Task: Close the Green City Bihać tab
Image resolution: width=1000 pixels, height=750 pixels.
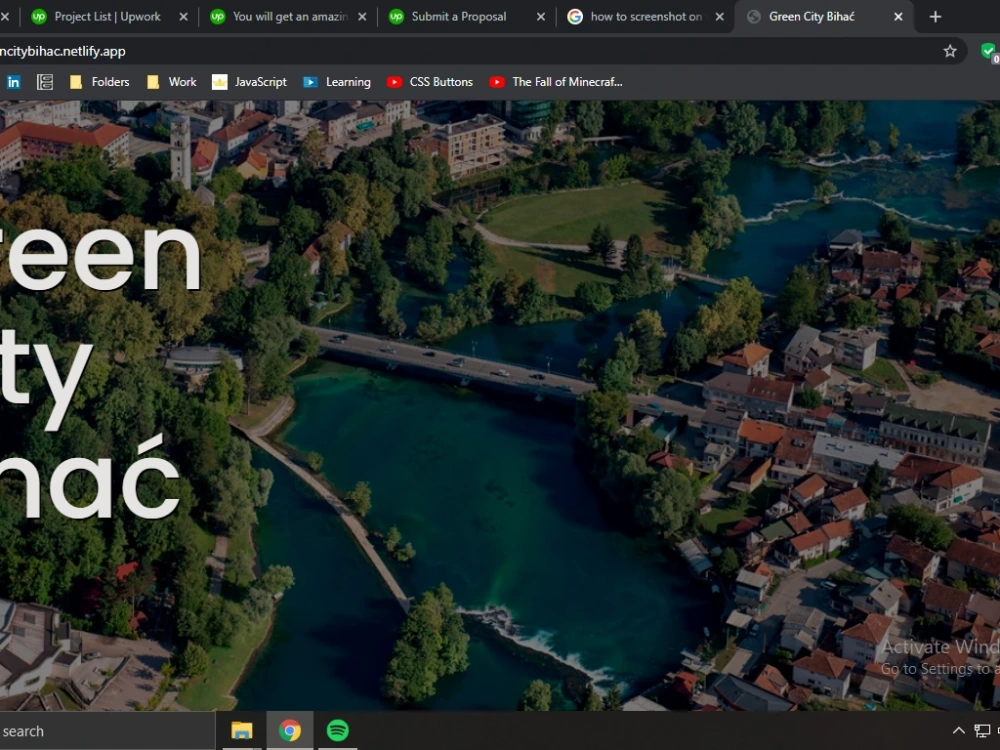Action: pyautogui.click(x=898, y=17)
